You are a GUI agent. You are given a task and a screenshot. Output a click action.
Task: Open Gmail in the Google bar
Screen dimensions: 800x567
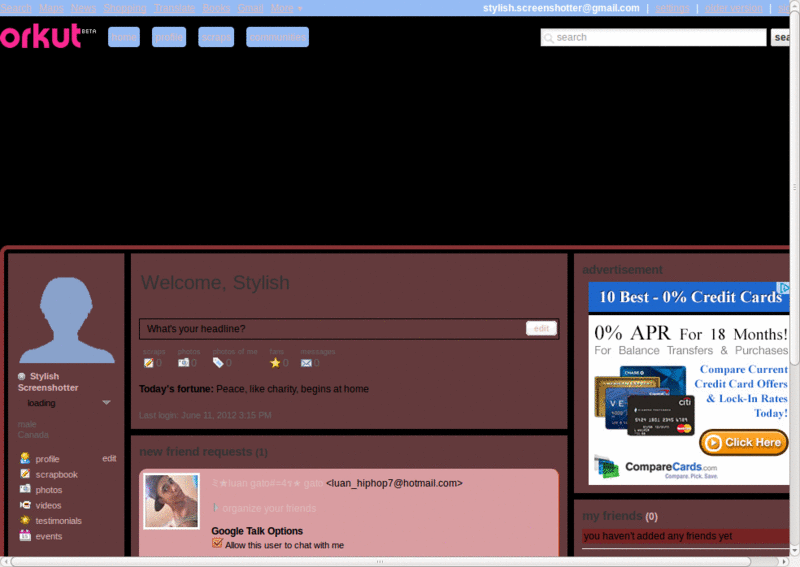[x=250, y=8]
